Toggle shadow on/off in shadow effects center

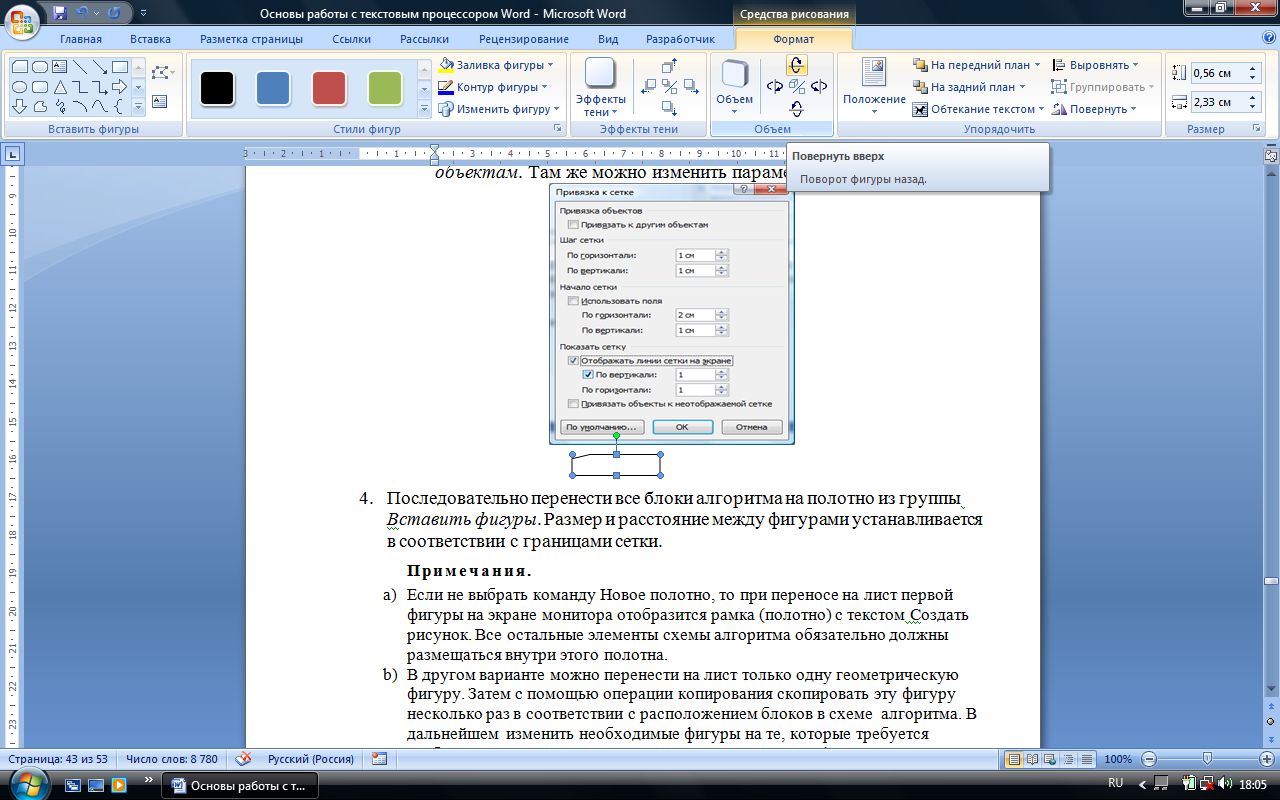point(669,86)
